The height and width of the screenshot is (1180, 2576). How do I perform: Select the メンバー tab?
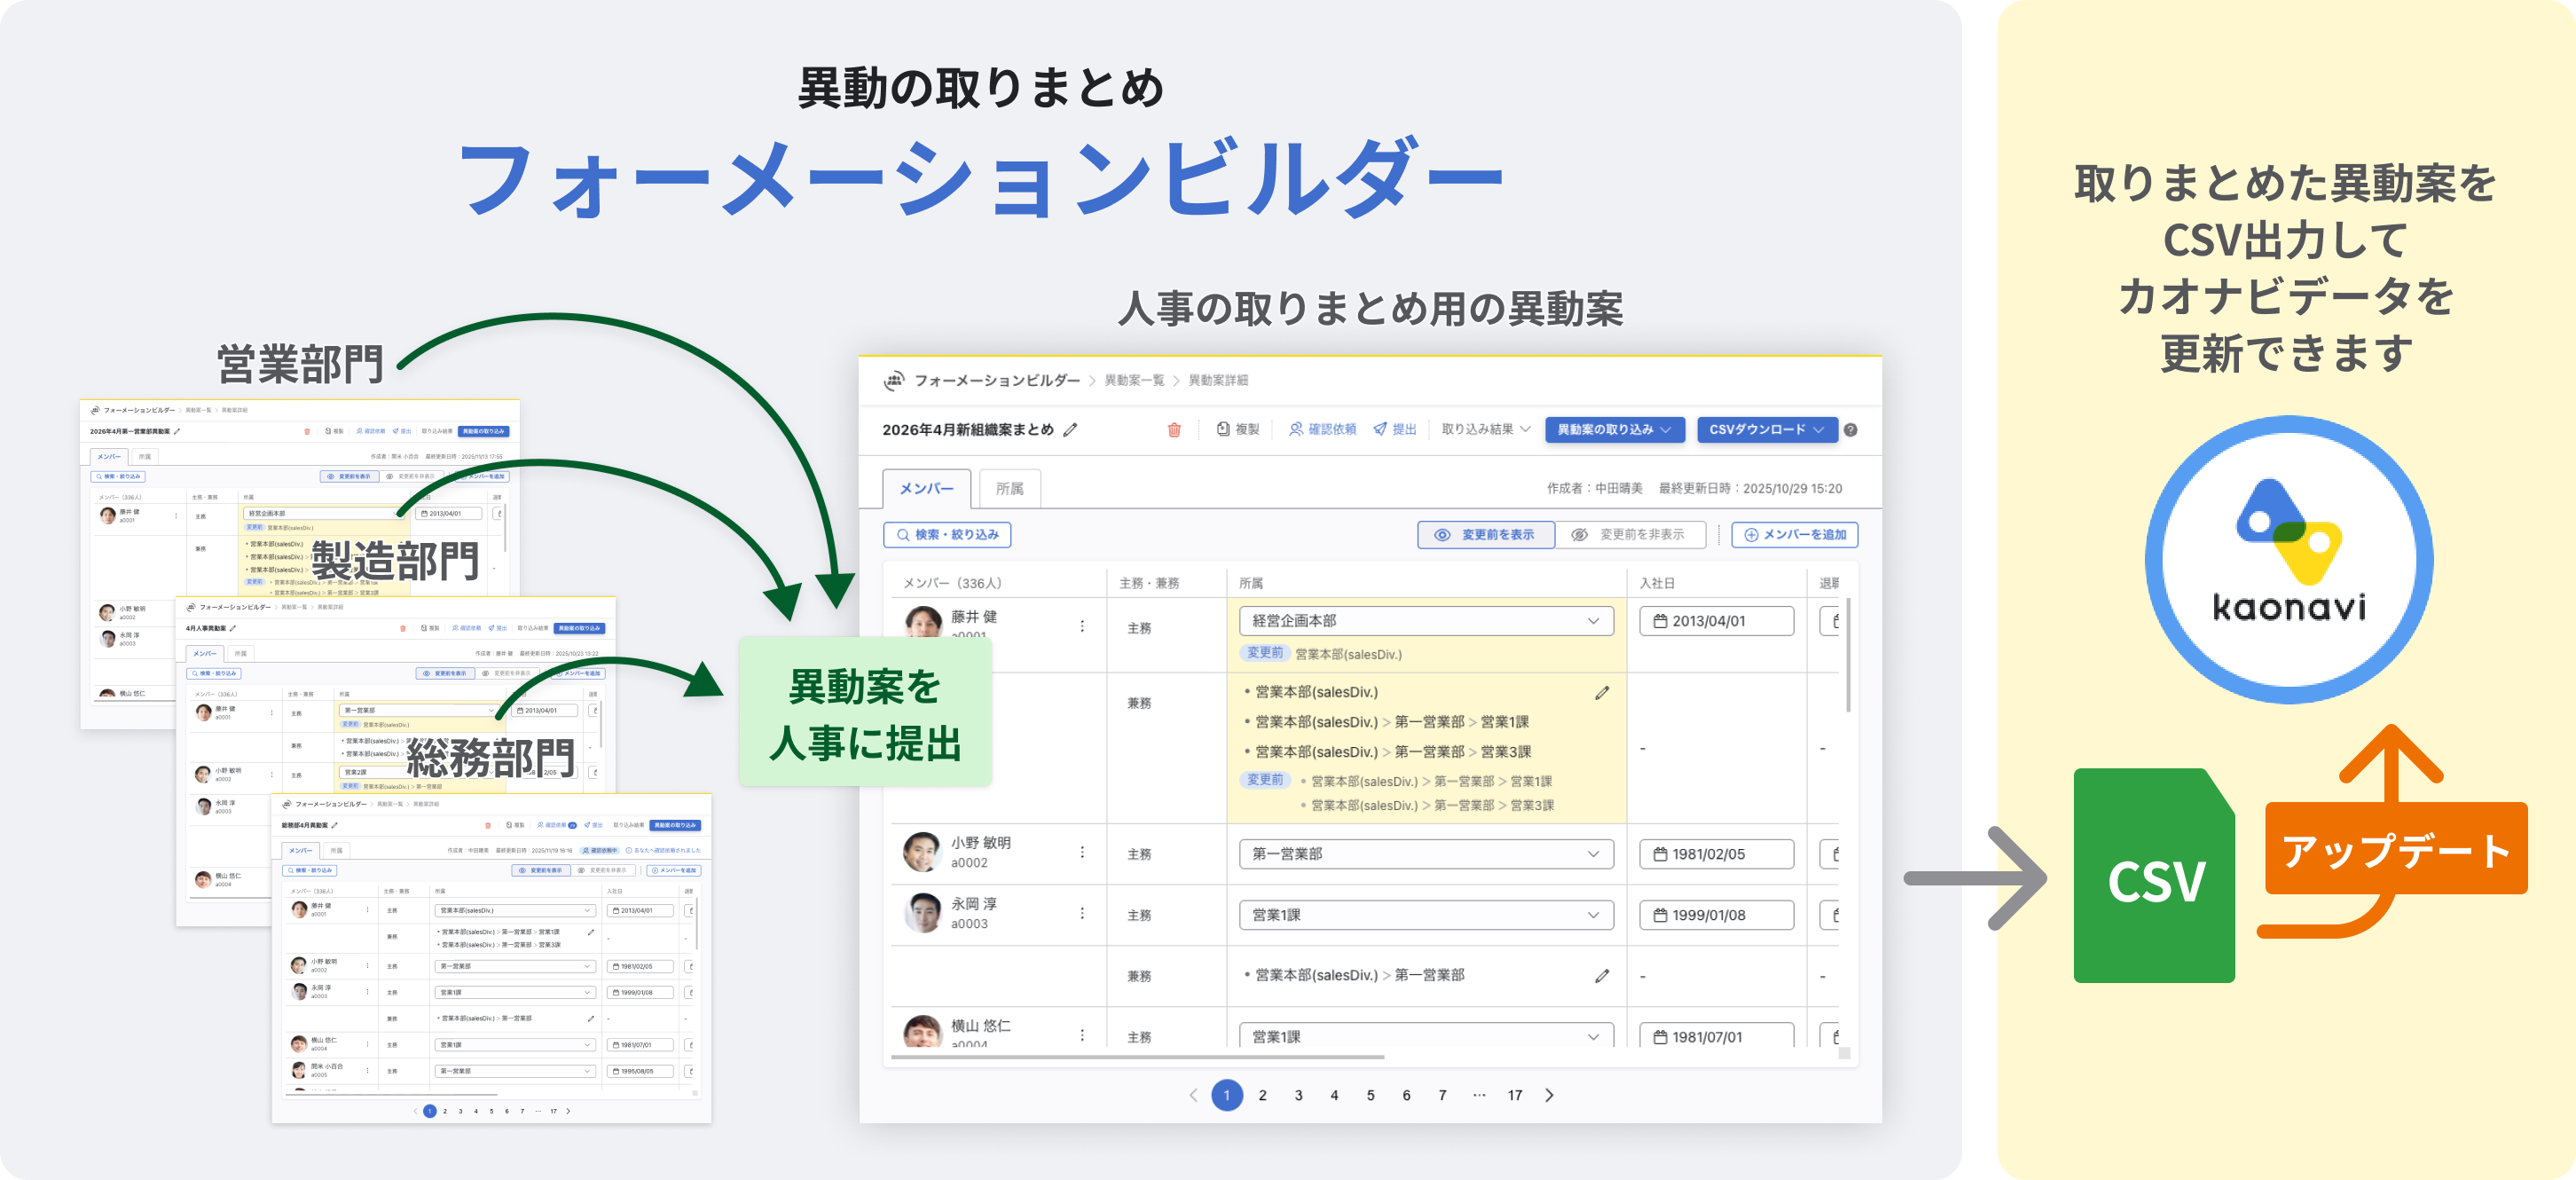925,489
